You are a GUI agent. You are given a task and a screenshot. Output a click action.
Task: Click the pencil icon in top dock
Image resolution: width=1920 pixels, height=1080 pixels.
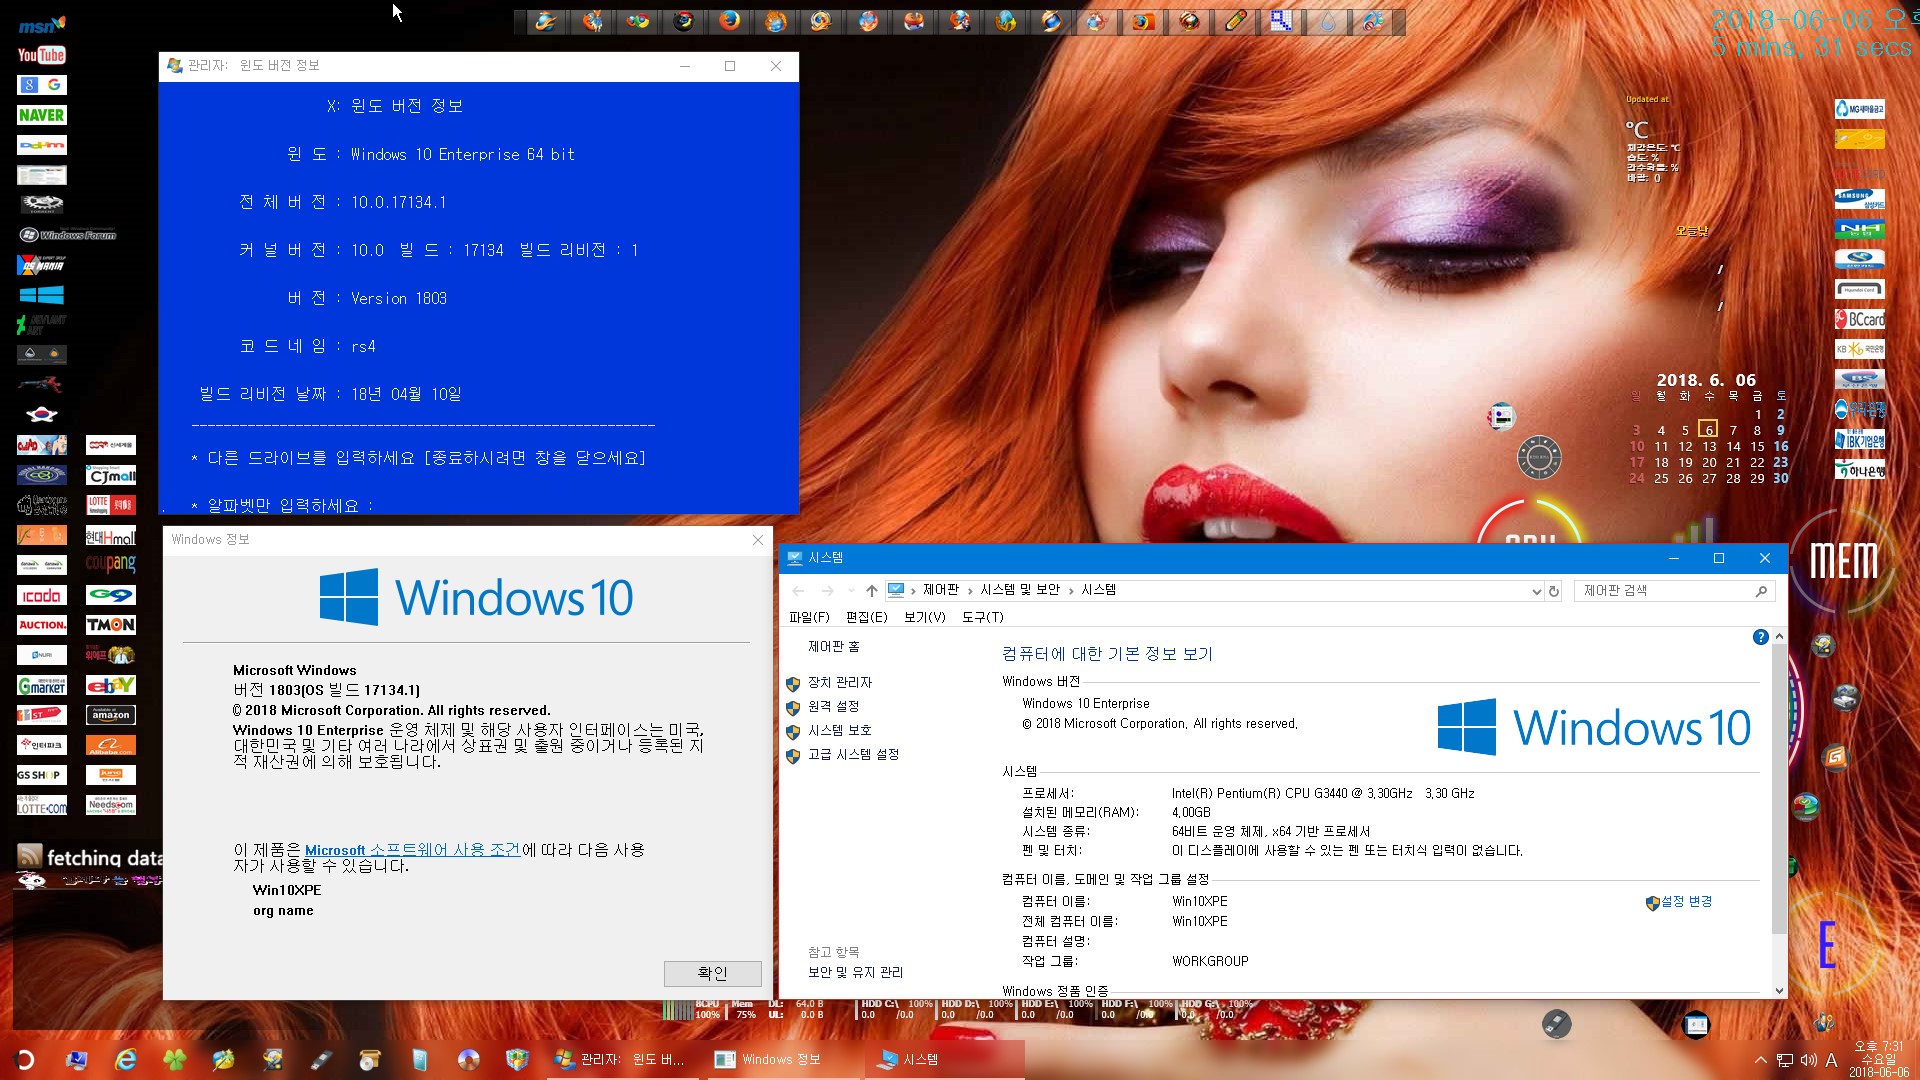click(1236, 21)
